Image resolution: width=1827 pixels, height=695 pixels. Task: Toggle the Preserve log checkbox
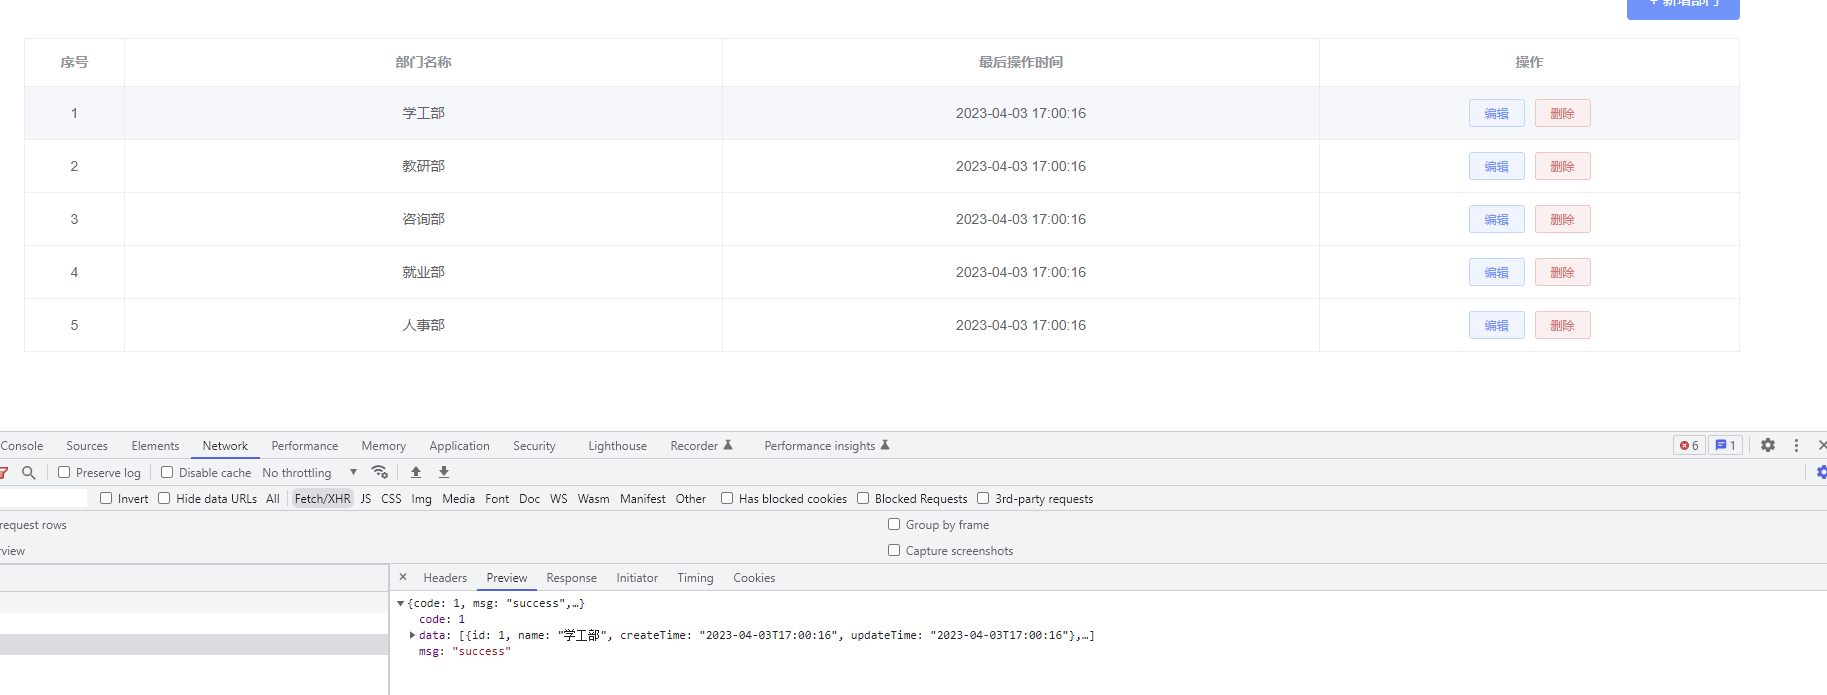tap(64, 472)
